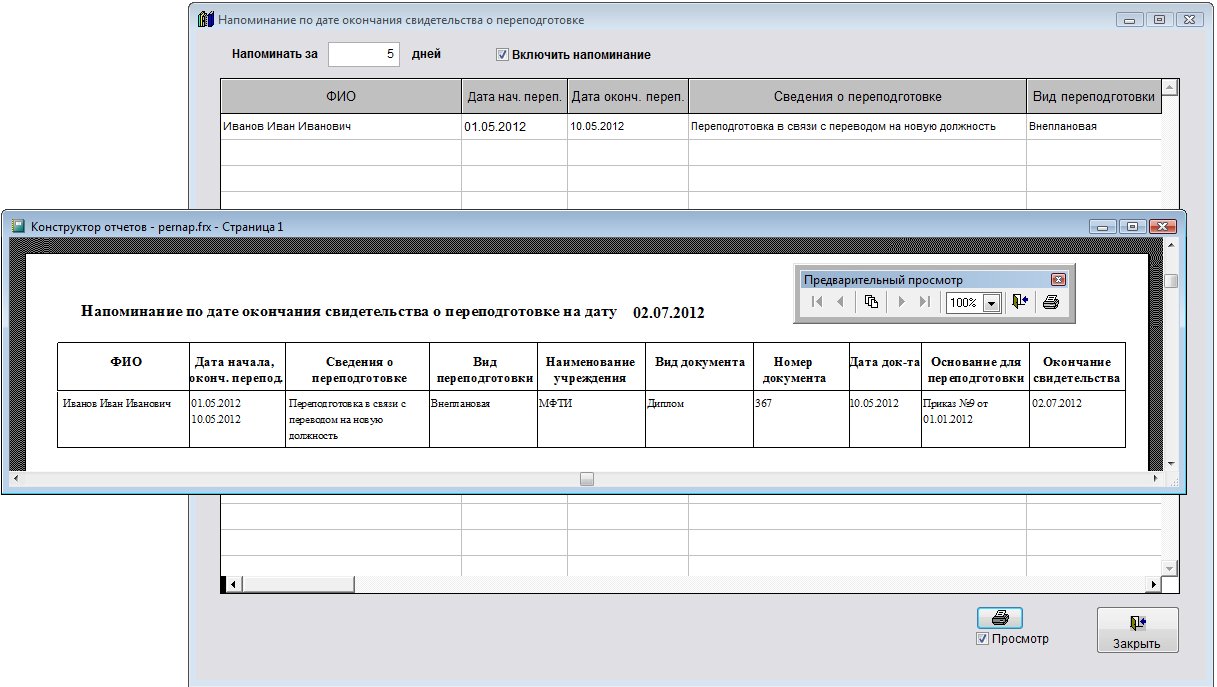Go to next page in preview toolbar
Viewport: 1217px width, 687px height.
pos(901,302)
